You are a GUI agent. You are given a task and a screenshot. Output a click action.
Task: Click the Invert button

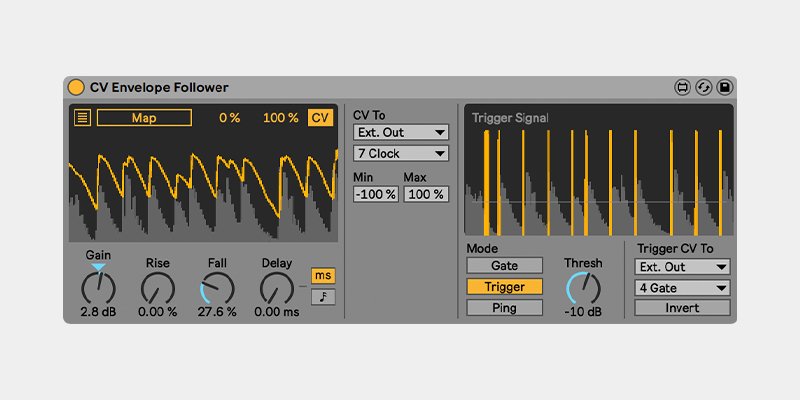683,308
